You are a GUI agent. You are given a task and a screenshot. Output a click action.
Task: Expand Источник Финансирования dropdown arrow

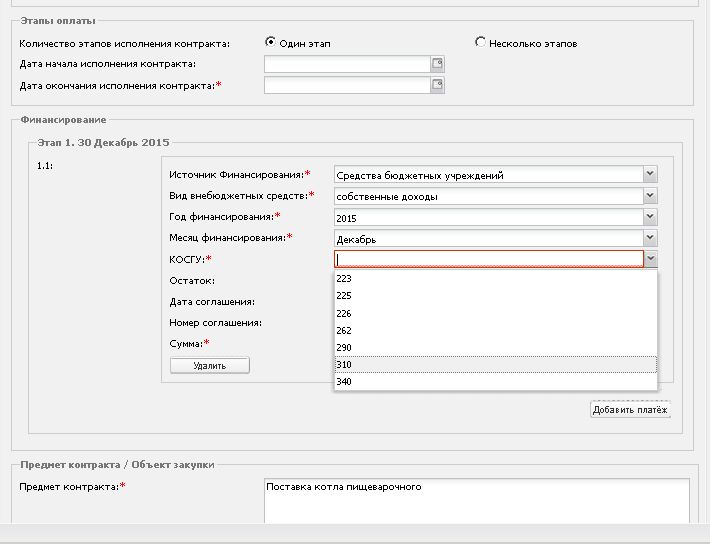[650, 174]
